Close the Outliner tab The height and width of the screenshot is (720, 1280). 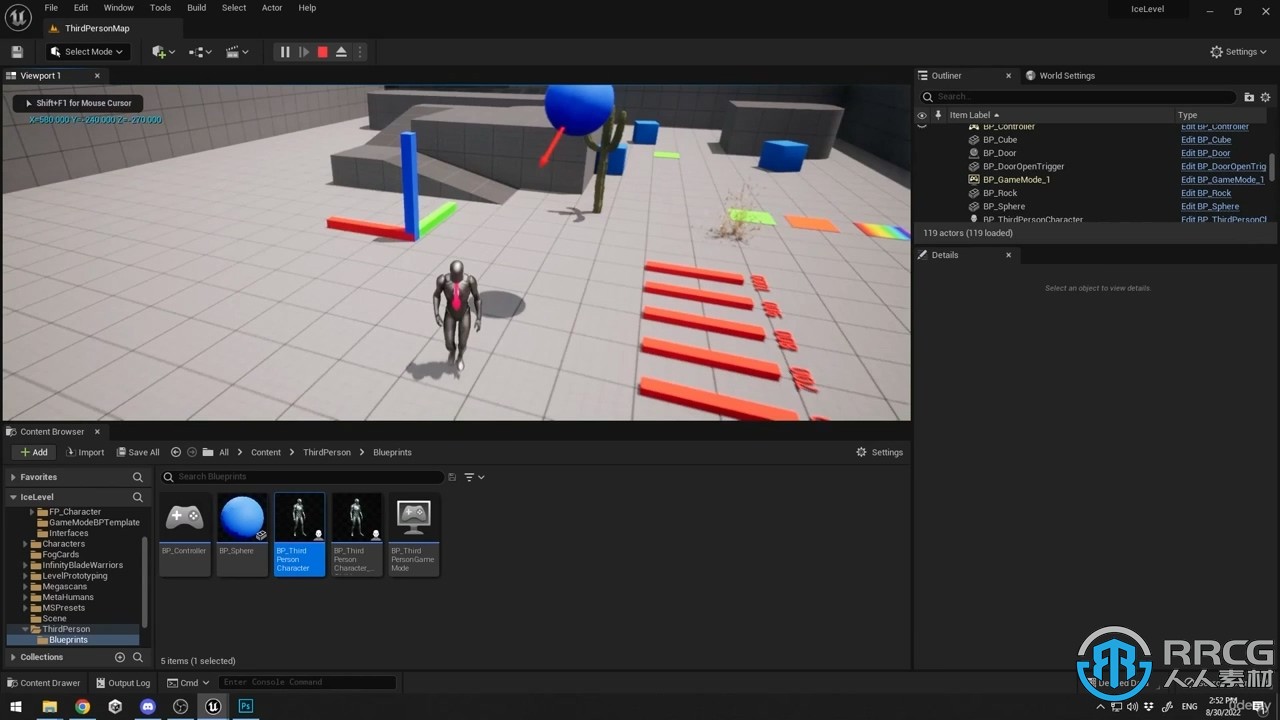coord(1008,76)
